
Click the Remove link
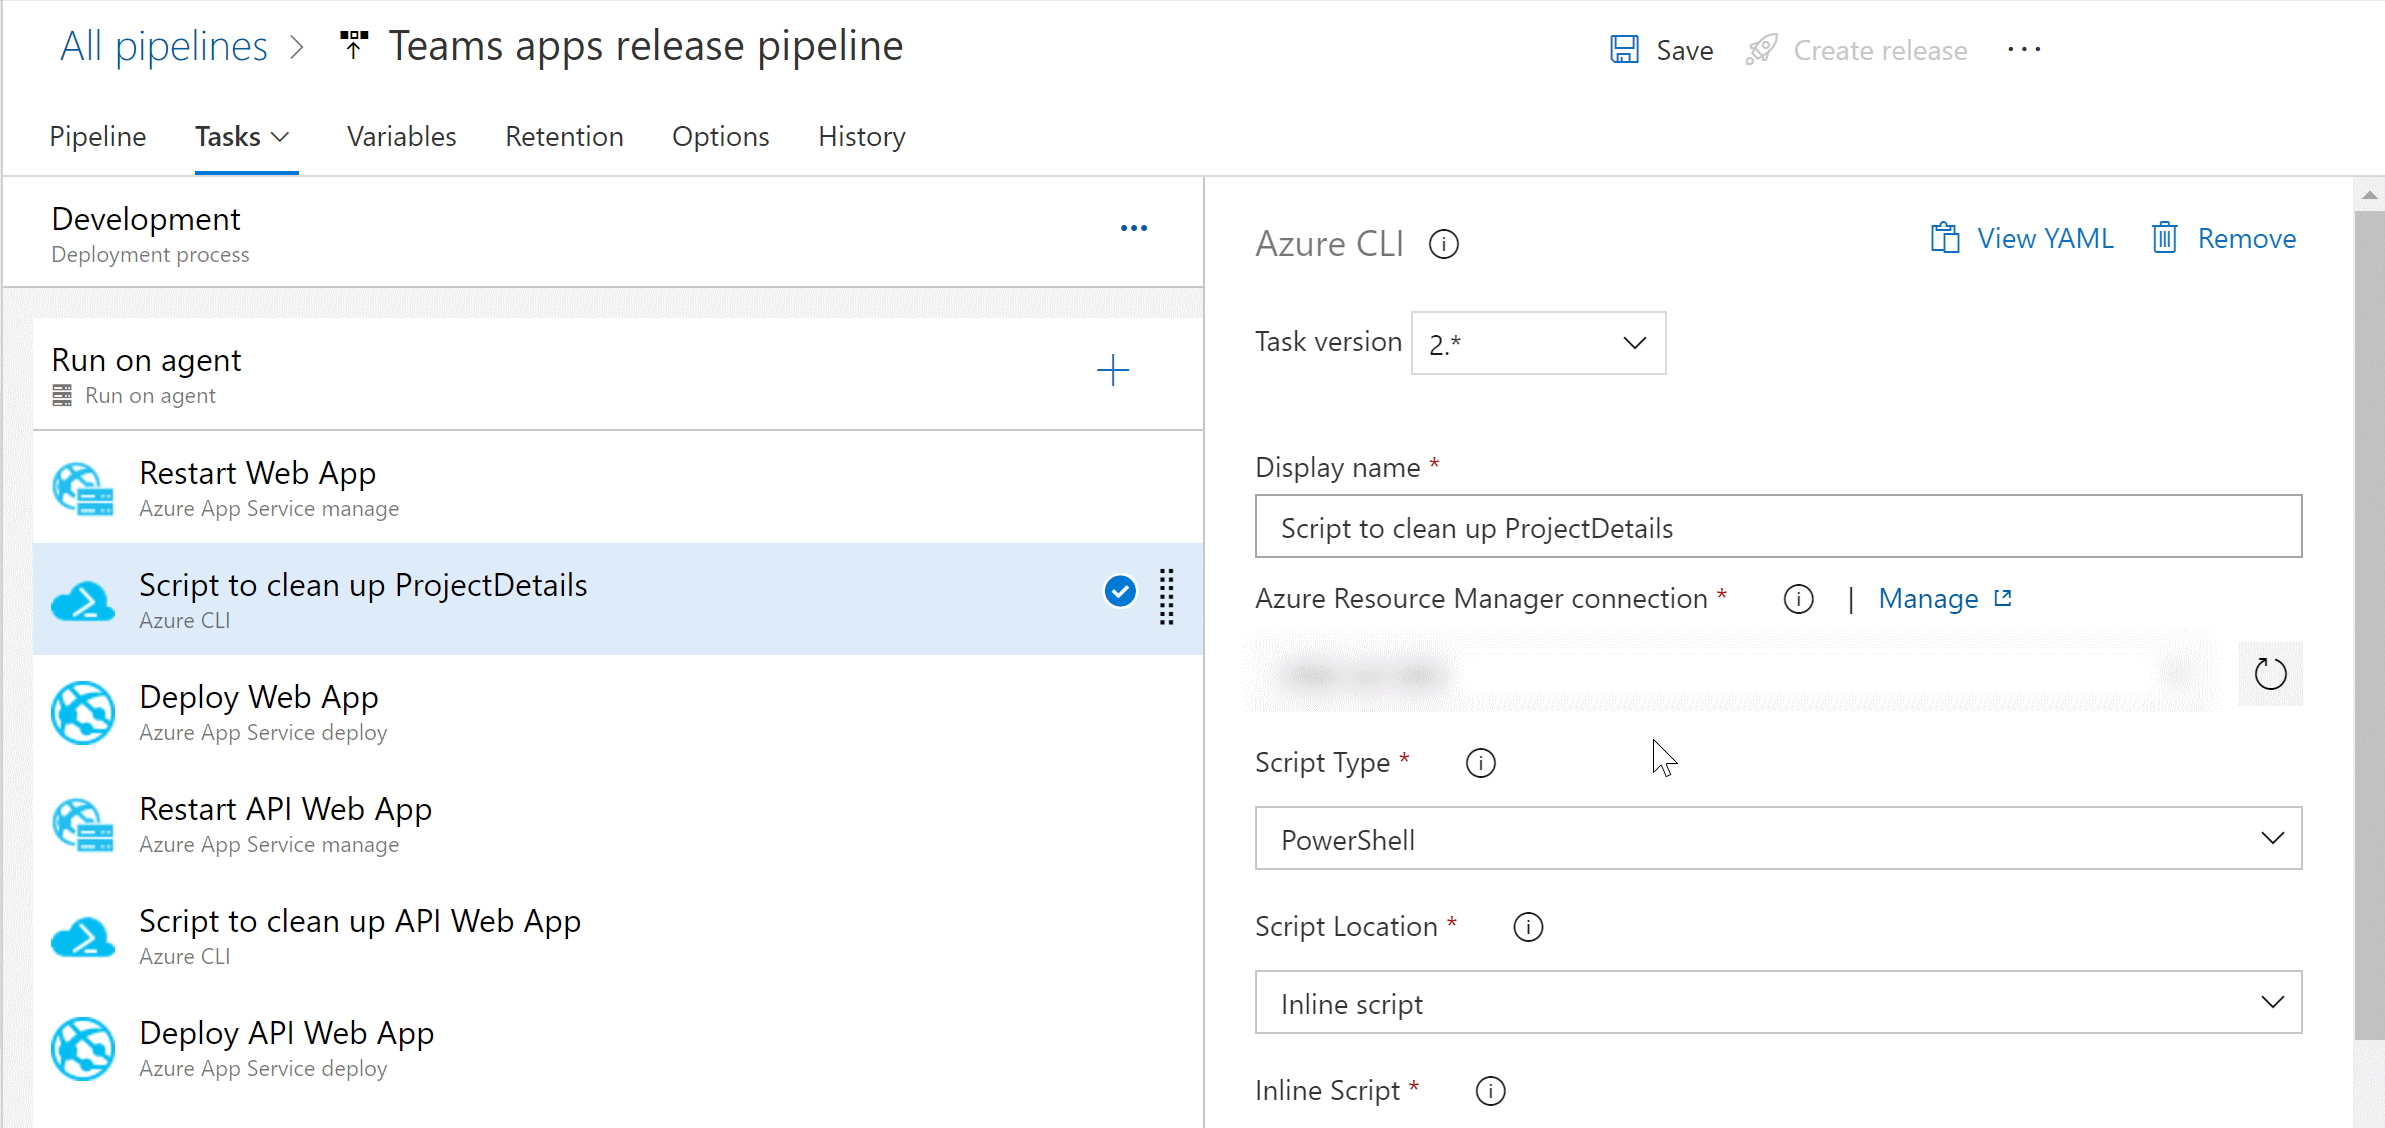pos(2246,238)
